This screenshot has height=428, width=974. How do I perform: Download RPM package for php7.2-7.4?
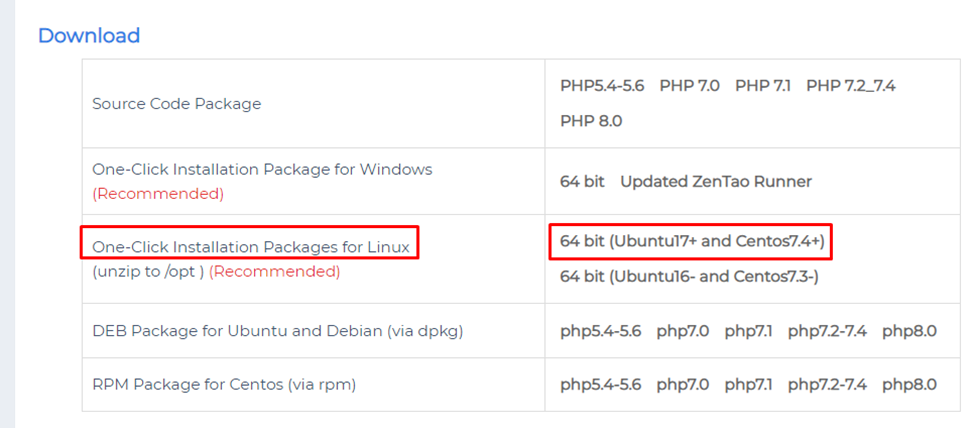pos(827,385)
